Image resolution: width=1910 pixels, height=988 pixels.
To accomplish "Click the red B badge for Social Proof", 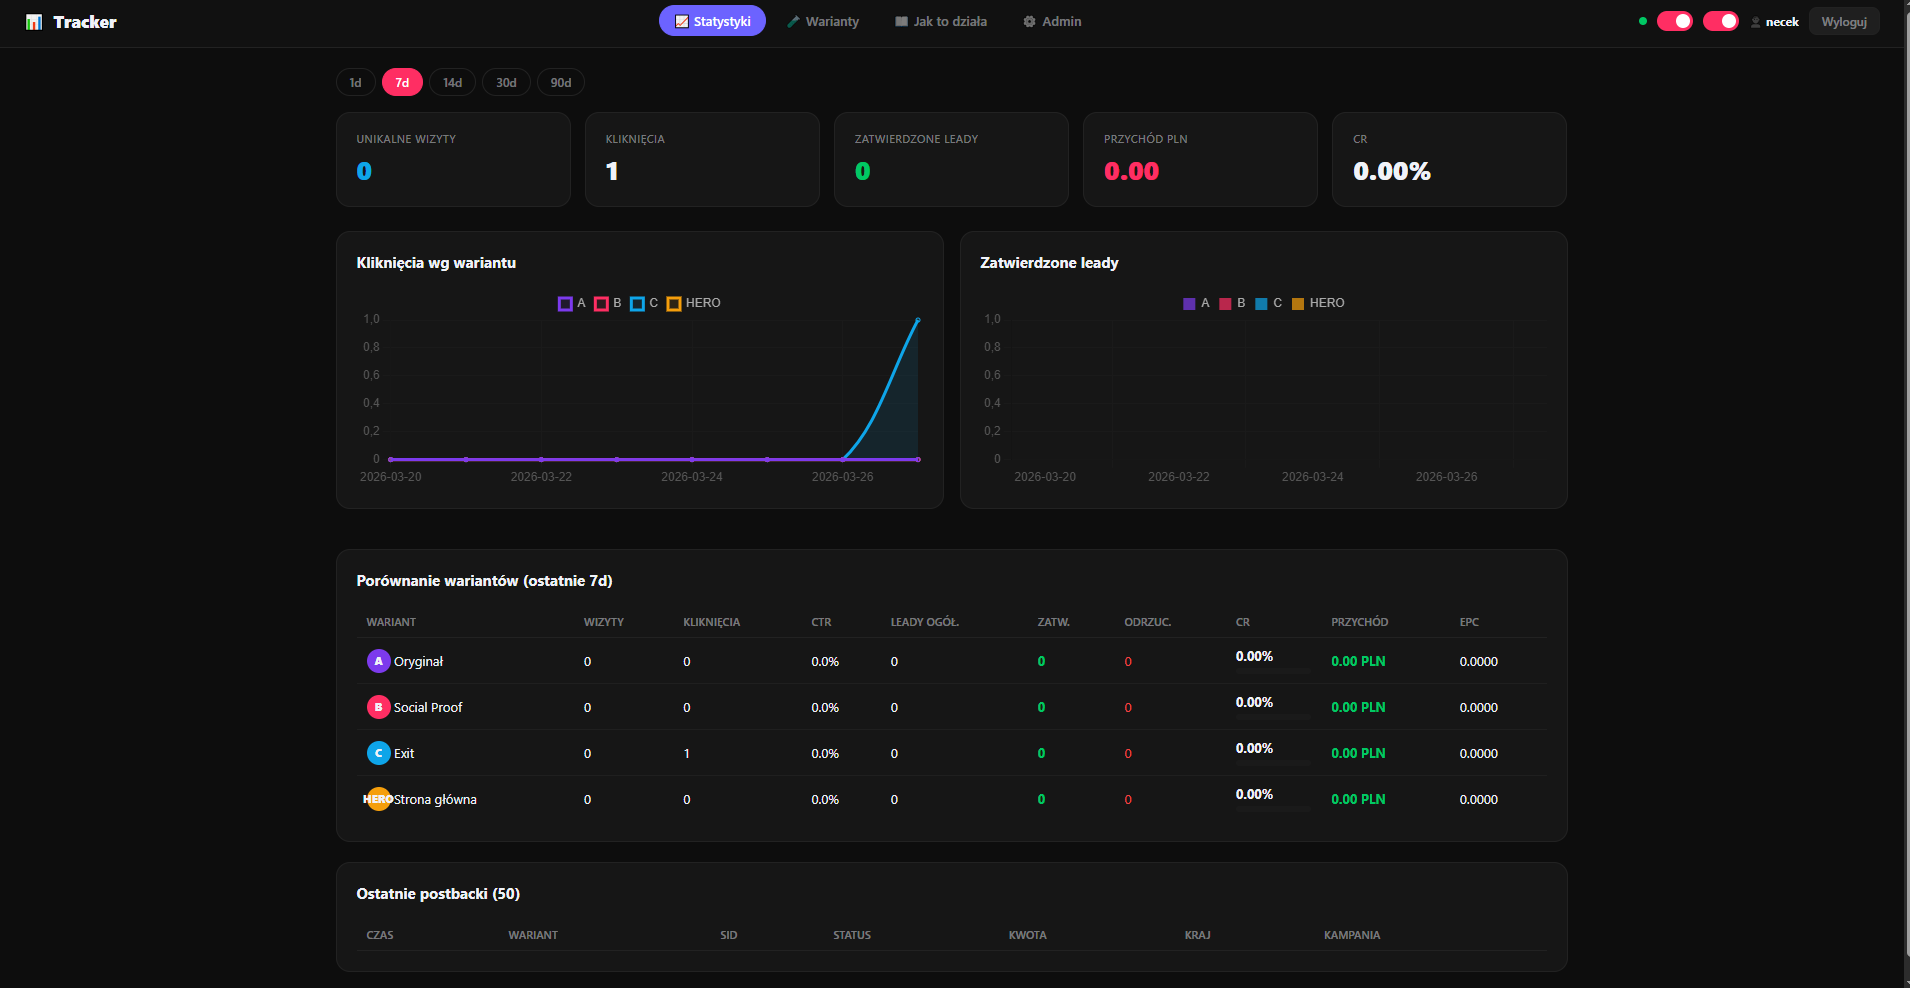I will click(378, 707).
